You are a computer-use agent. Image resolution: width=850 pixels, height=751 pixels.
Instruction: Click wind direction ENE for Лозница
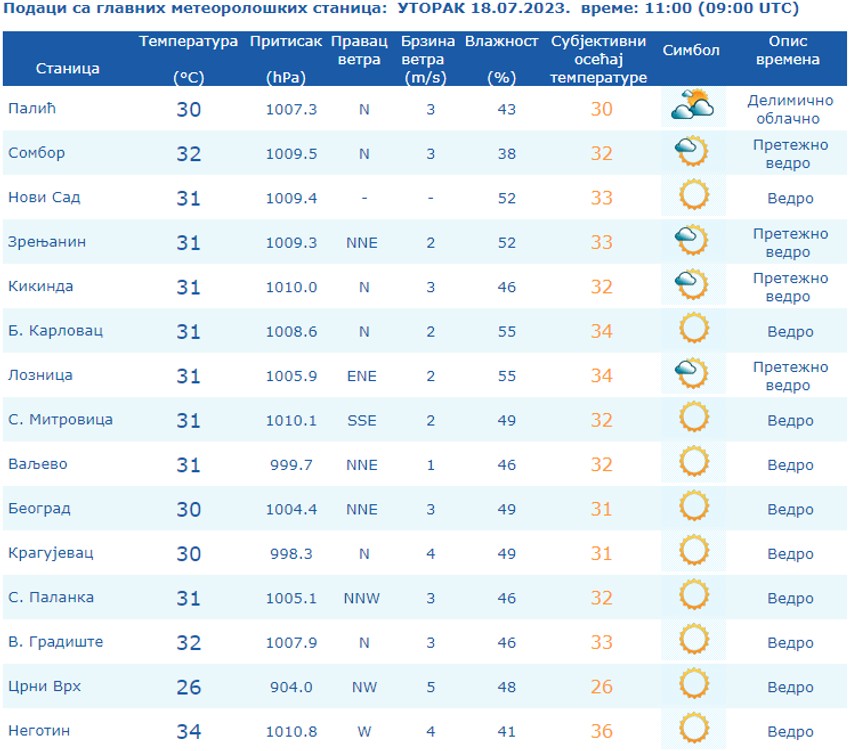coord(362,376)
